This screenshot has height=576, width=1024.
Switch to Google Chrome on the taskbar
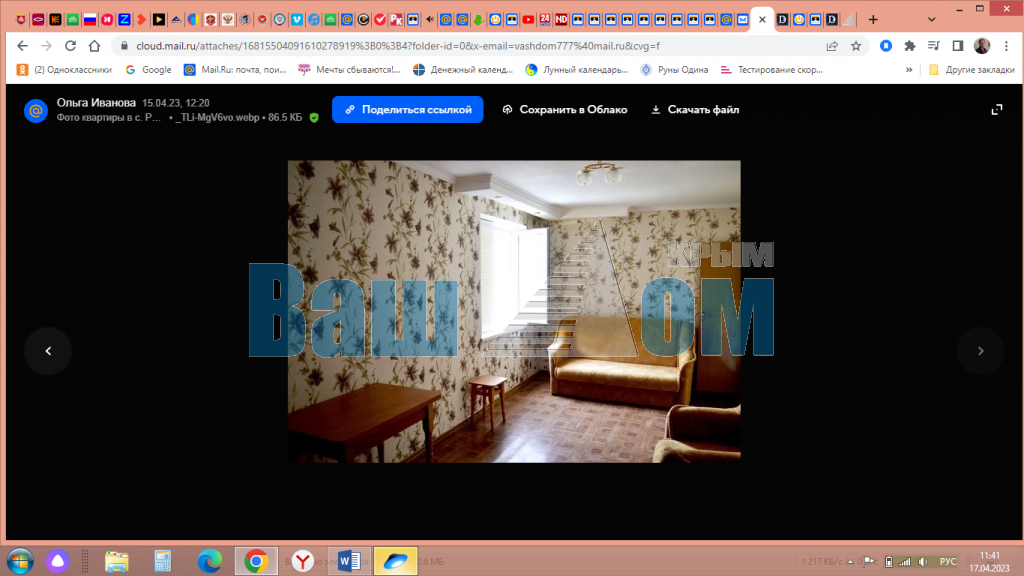(x=256, y=561)
